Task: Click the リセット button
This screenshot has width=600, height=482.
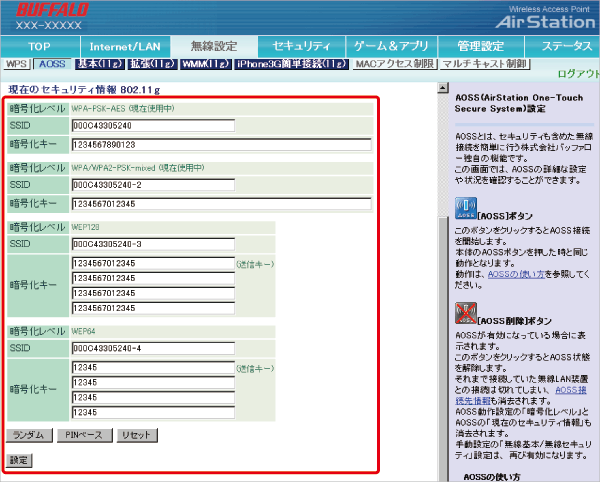Action: (135, 436)
